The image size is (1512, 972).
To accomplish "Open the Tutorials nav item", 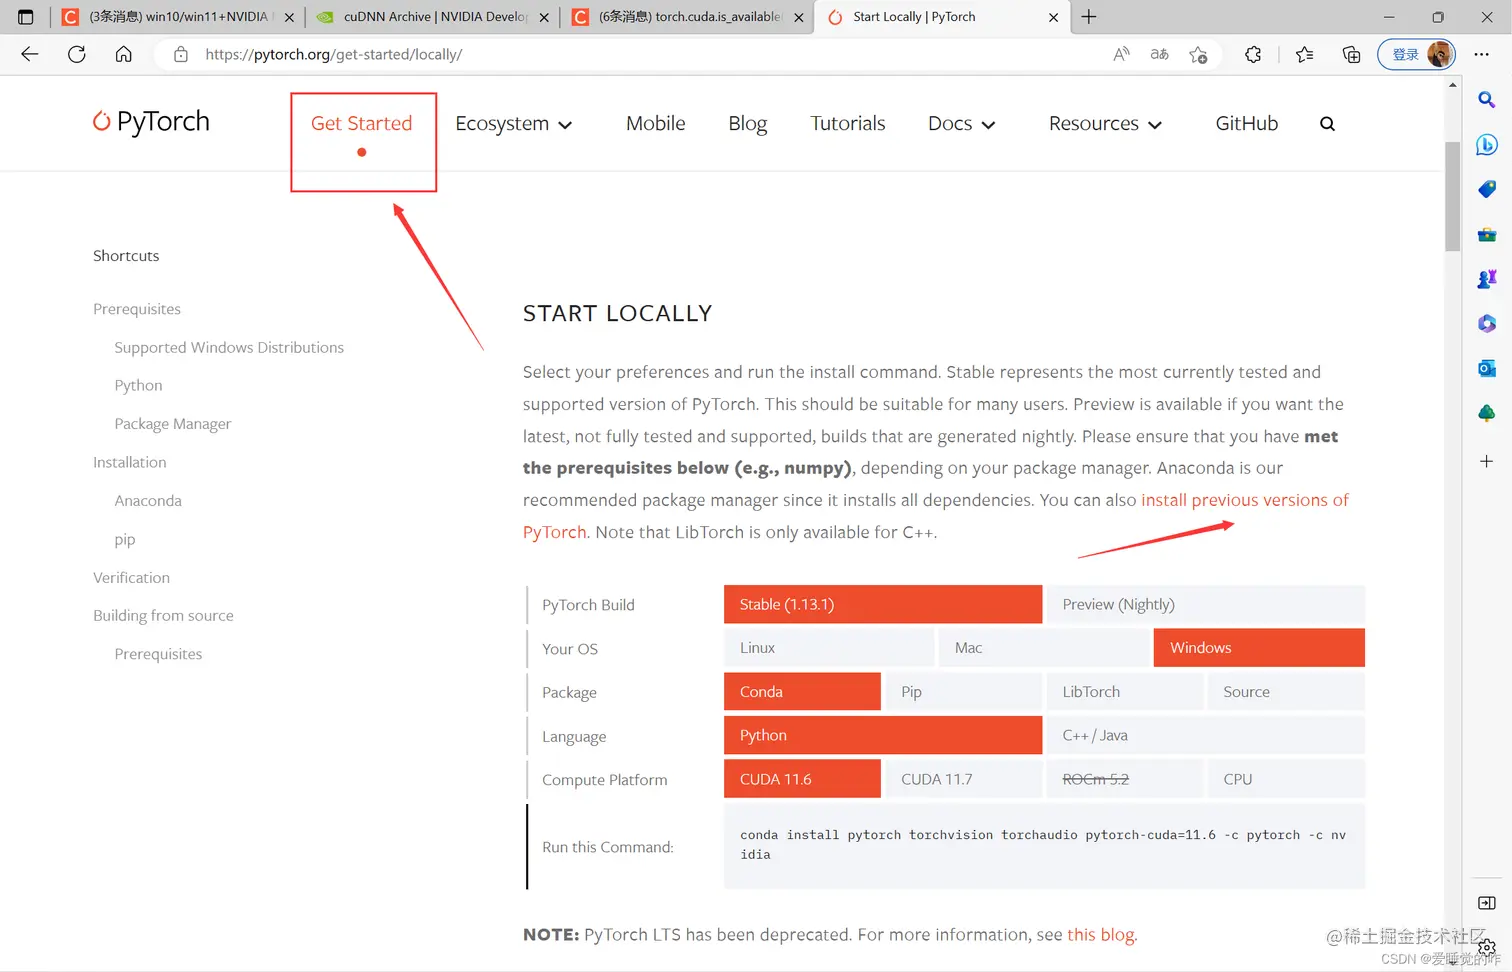I will (847, 123).
